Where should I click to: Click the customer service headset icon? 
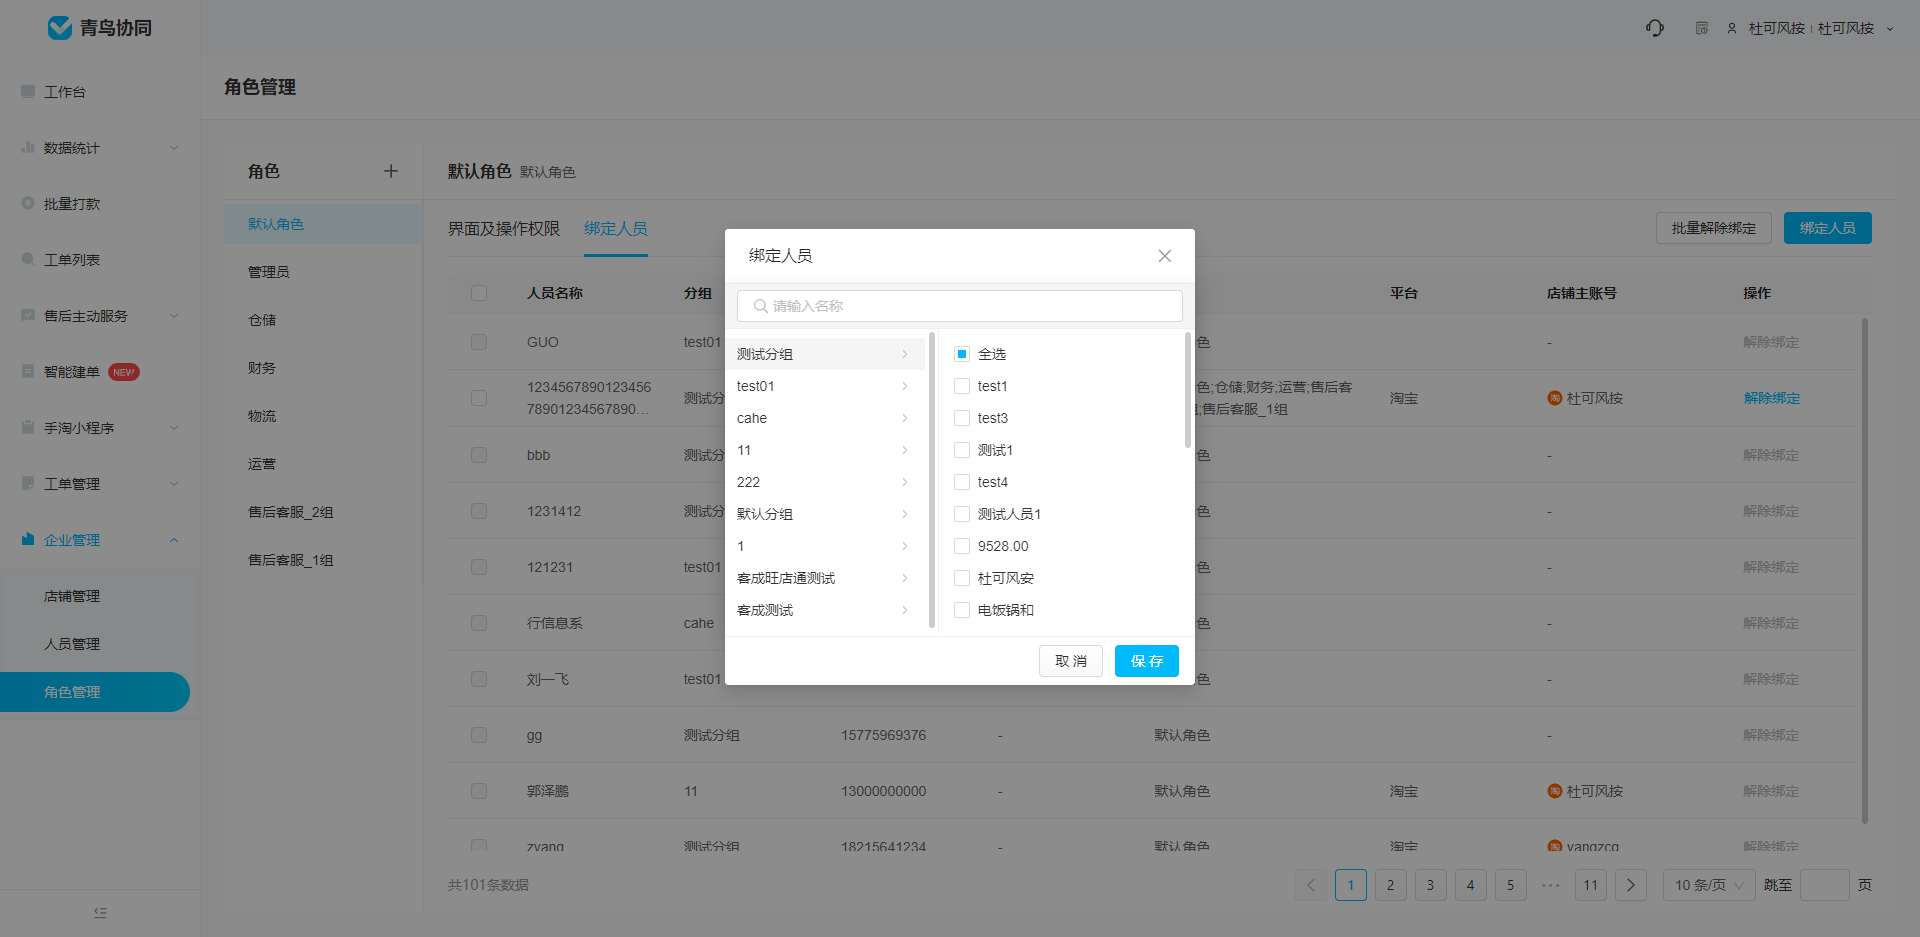1655,28
